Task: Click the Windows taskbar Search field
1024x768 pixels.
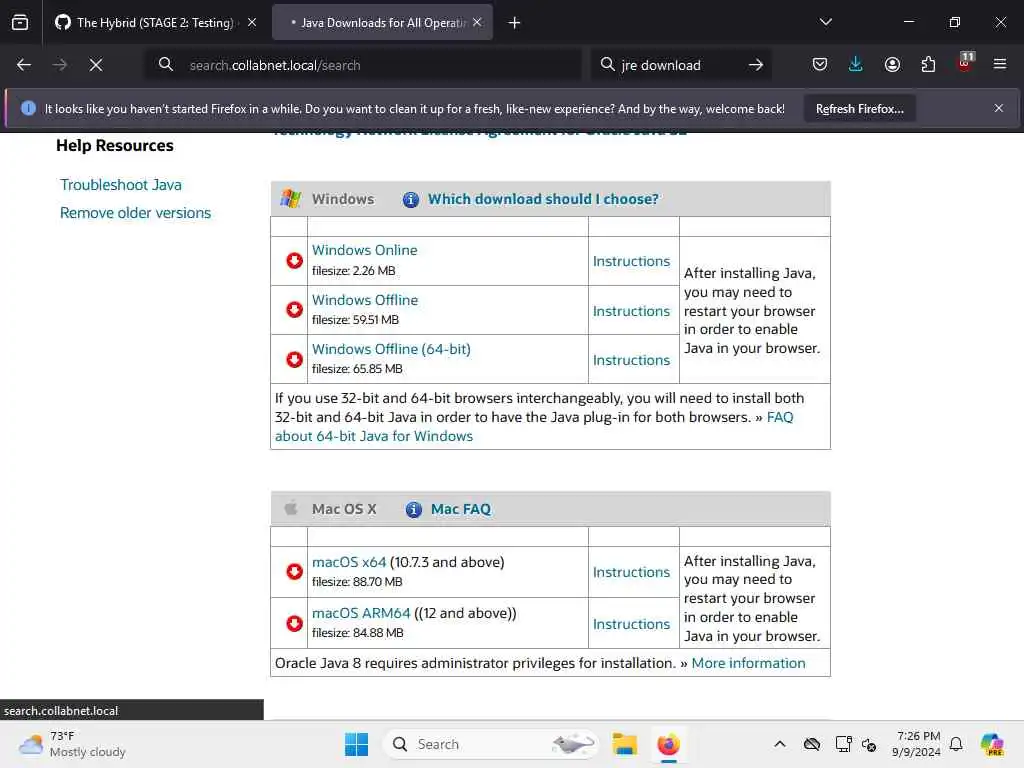Action: click(490, 744)
